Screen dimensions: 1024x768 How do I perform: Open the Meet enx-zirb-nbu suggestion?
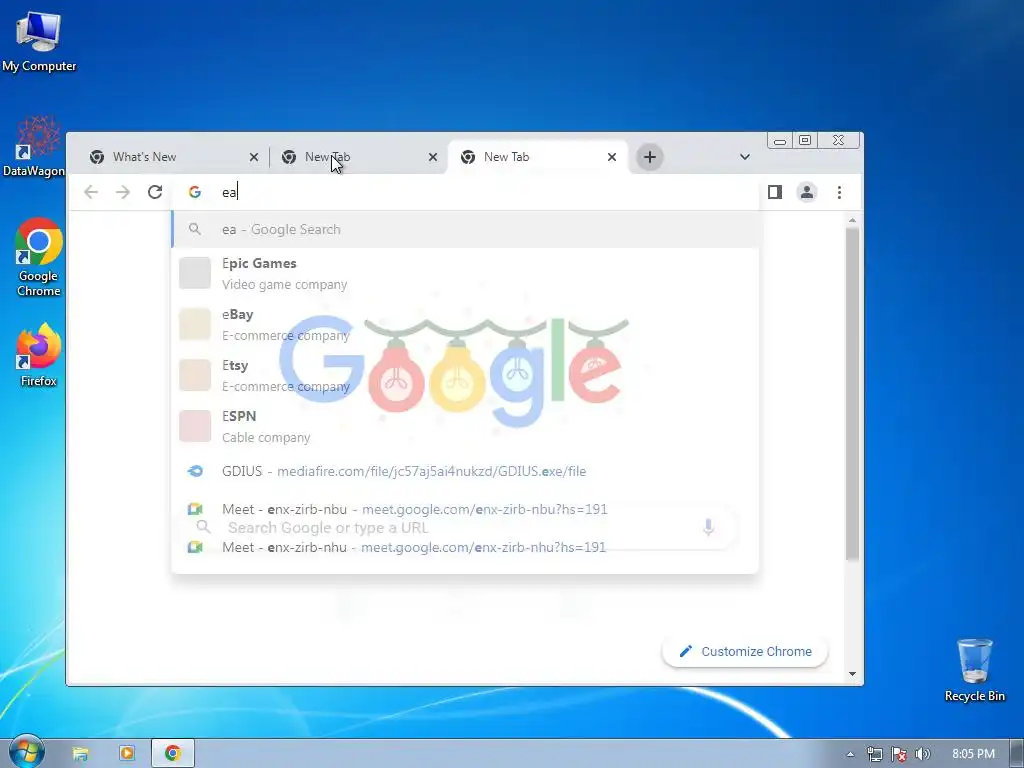(465, 509)
